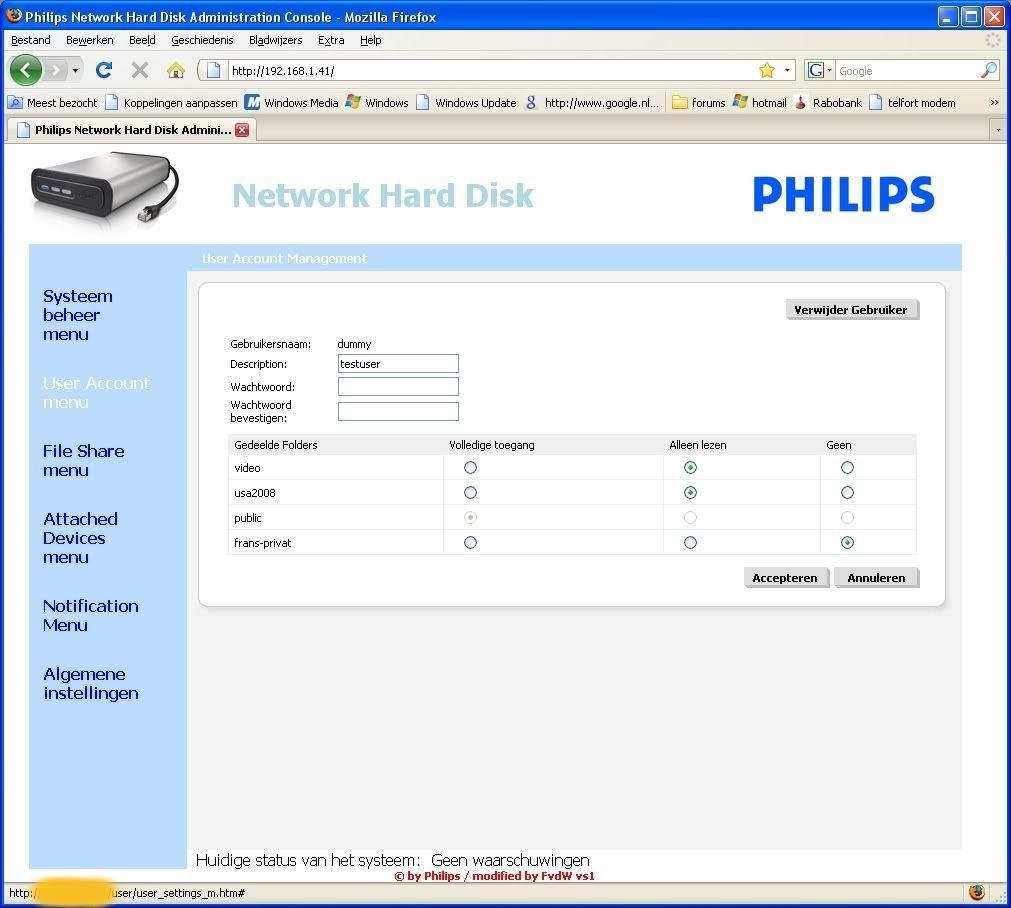Open the Firefox home page
This screenshot has width=1011, height=908.
[x=176, y=70]
